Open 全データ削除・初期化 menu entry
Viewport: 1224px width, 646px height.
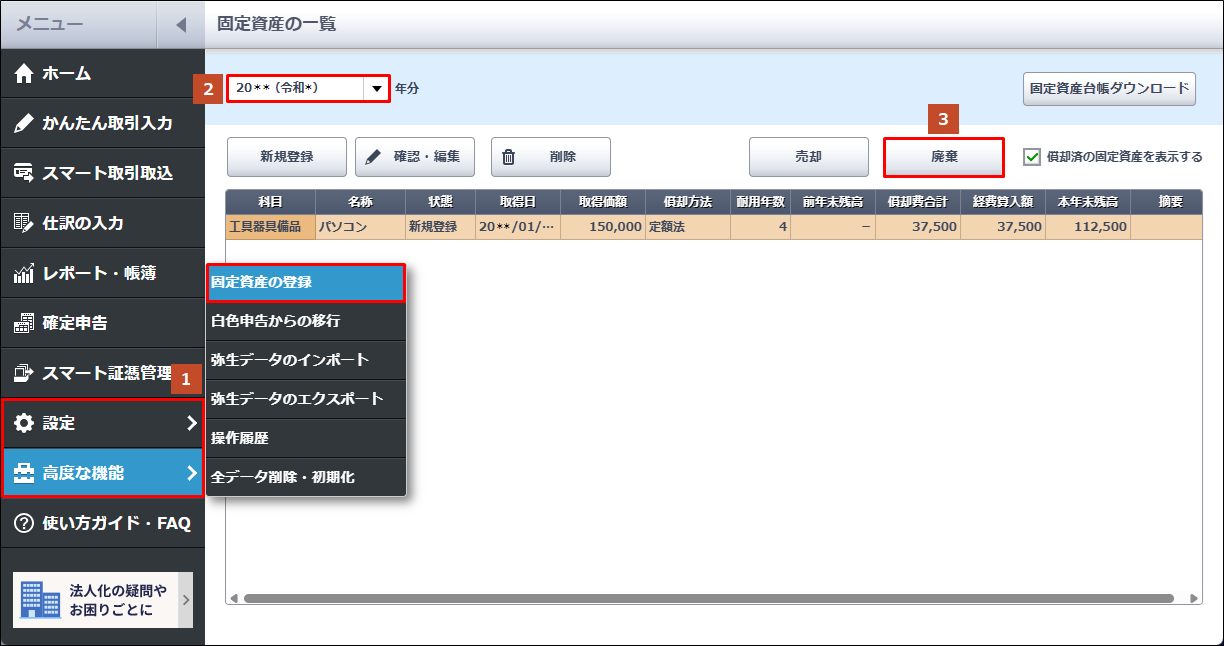(305, 477)
